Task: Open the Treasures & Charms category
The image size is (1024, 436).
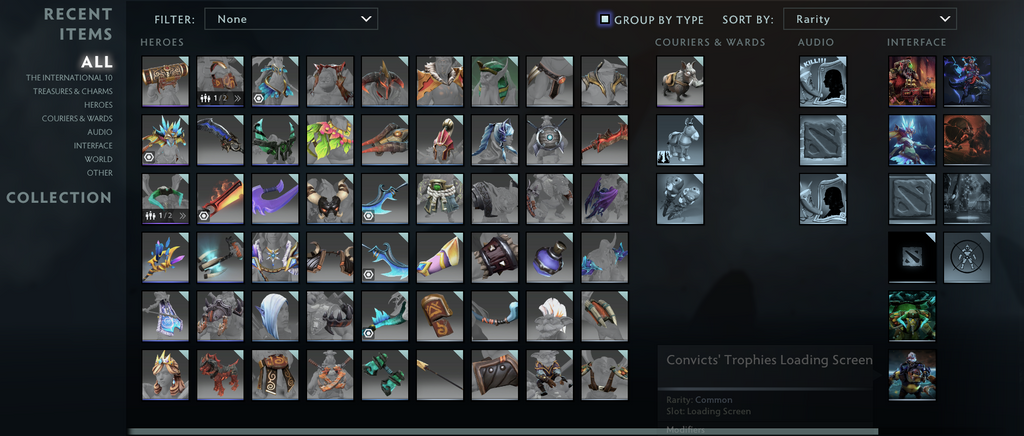Action: pos(73,91)
